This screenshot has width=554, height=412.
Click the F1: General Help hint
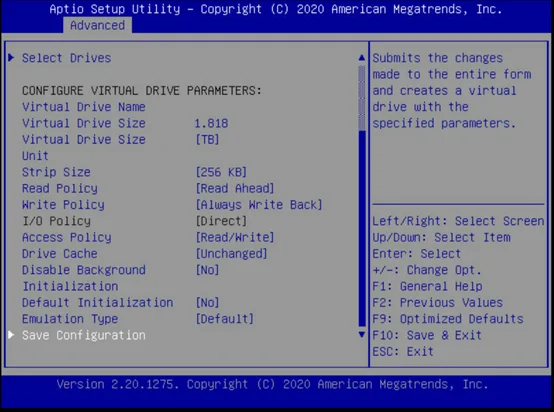(428, 286)
